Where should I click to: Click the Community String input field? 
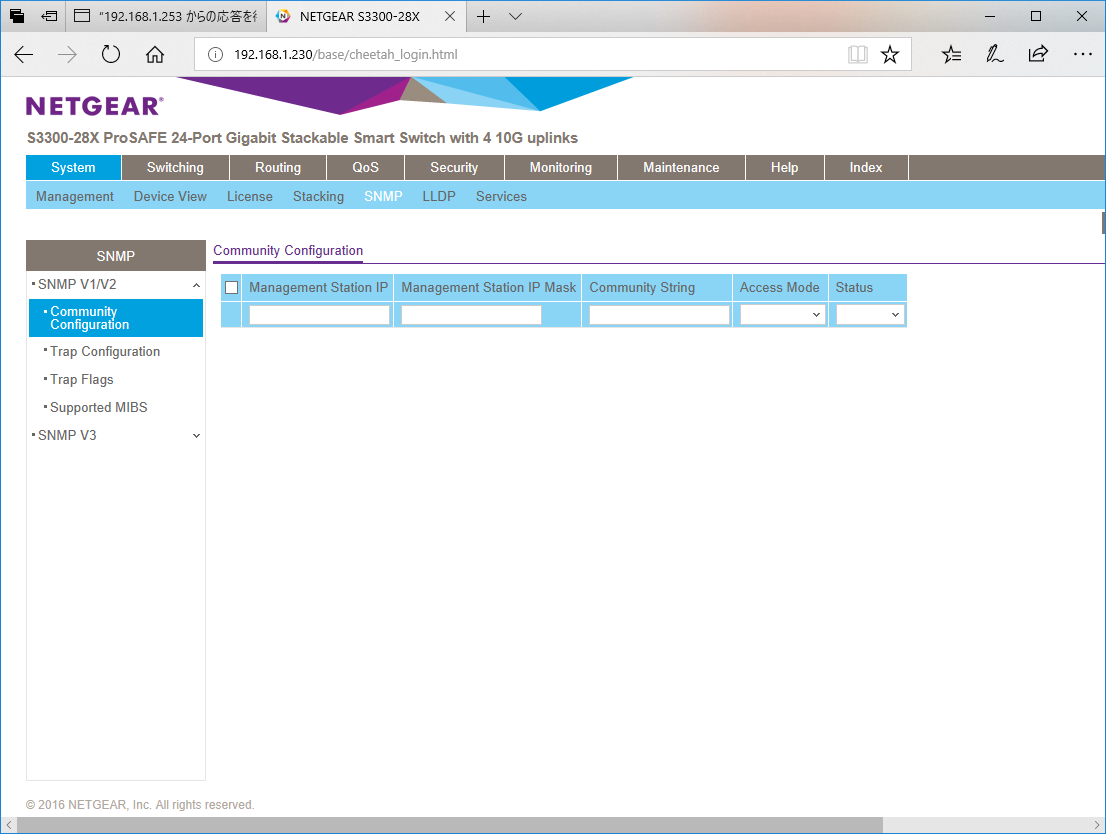660,315
